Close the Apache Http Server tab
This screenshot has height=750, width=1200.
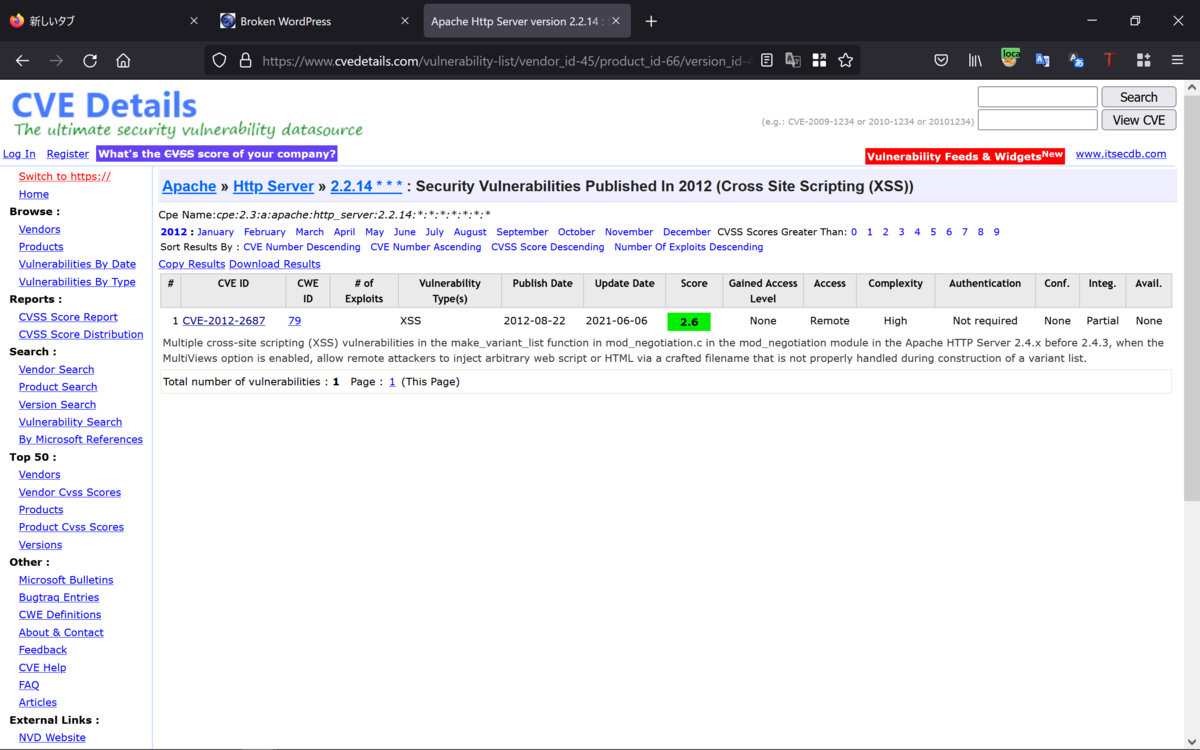[615, 21]
